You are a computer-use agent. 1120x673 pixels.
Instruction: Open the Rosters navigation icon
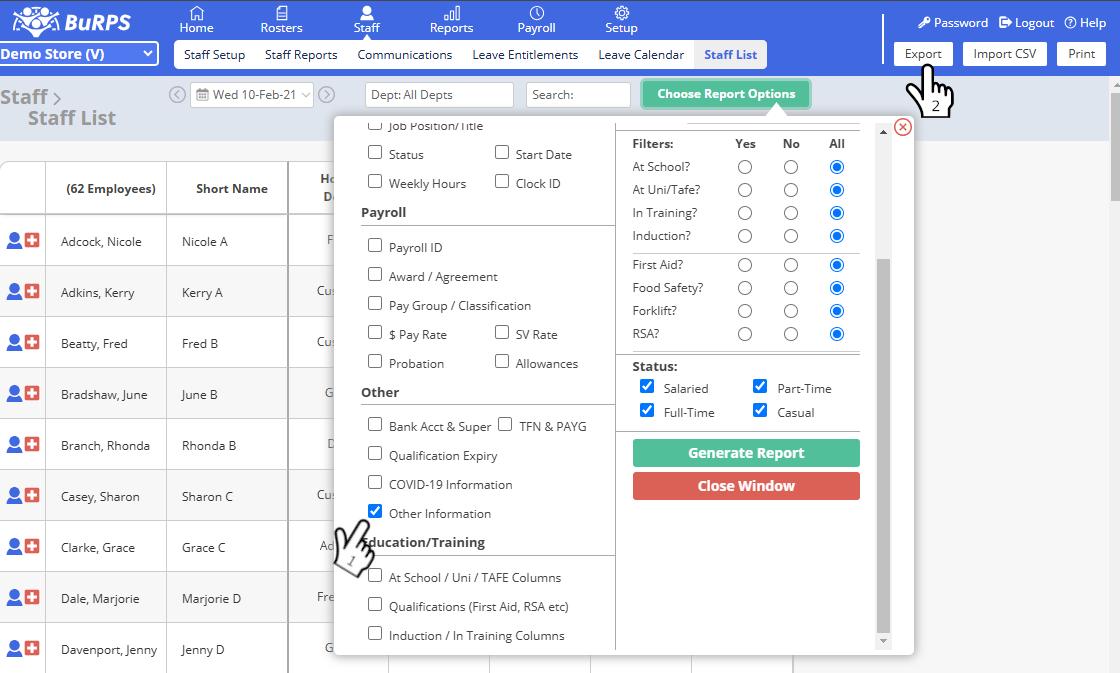(x=282, y=13)
